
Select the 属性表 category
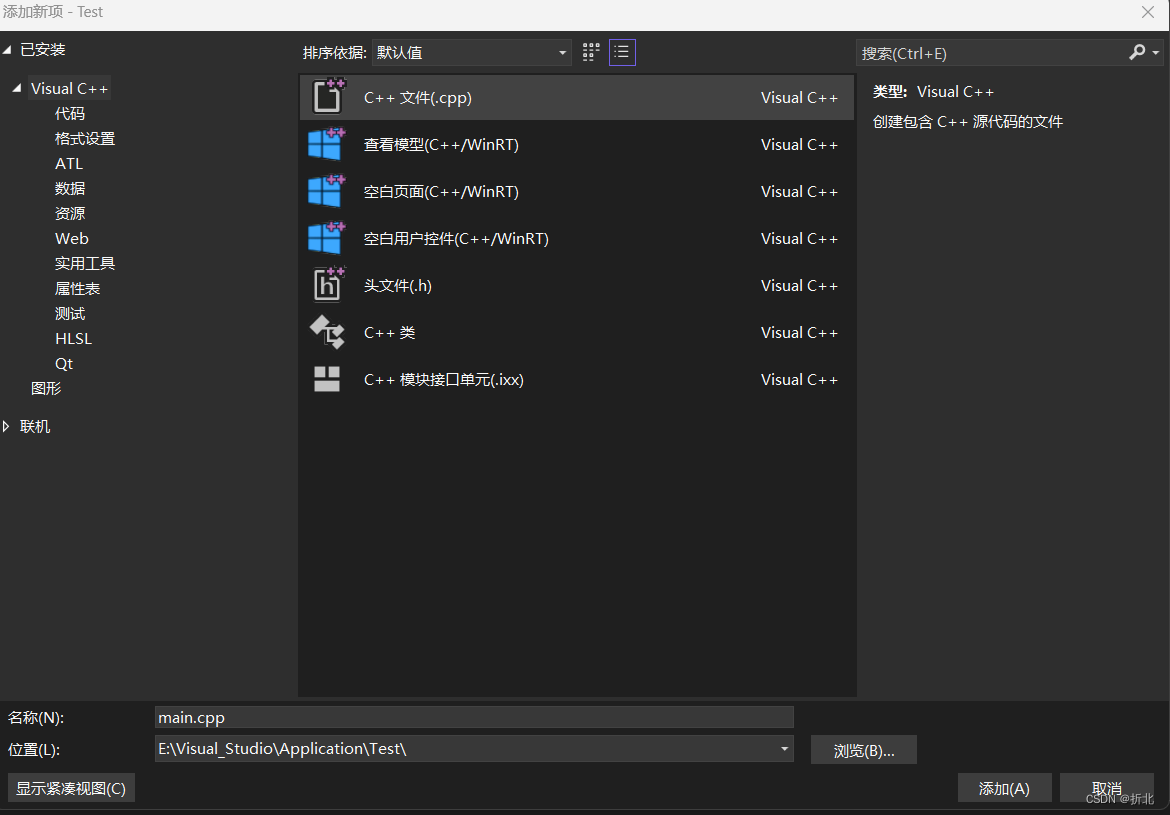(78, 289)
